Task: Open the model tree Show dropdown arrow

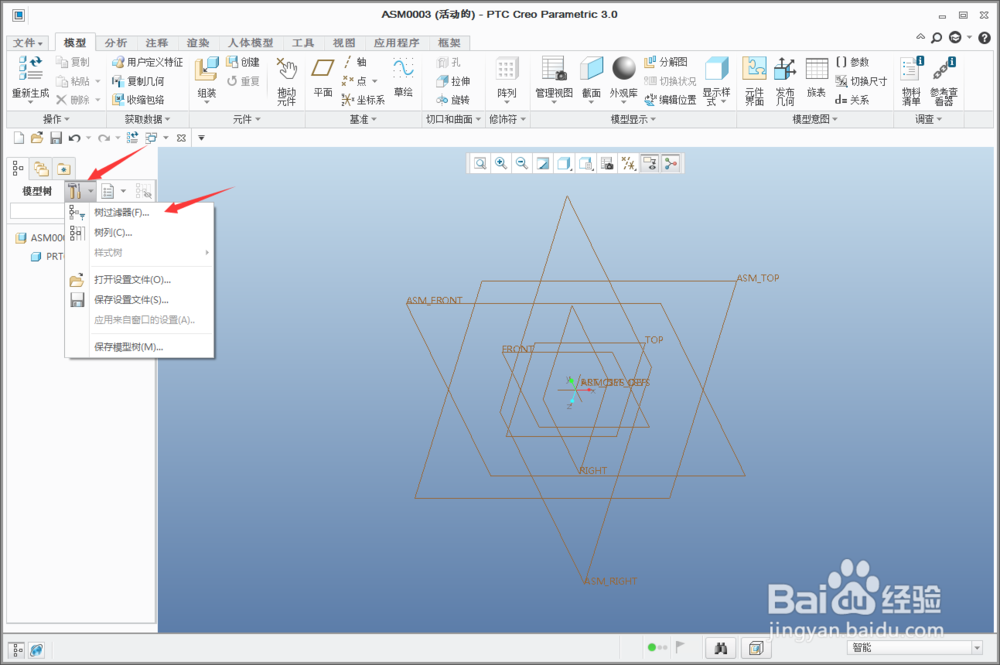Action: [x=123, y=191]
